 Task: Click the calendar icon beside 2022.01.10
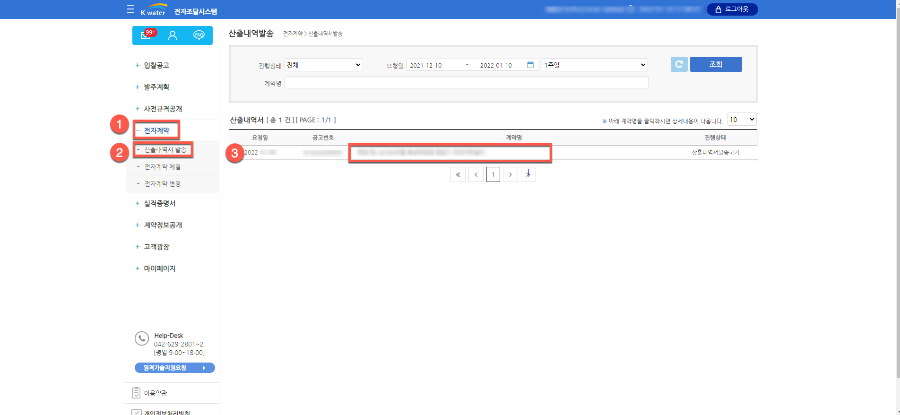point(530,65)
